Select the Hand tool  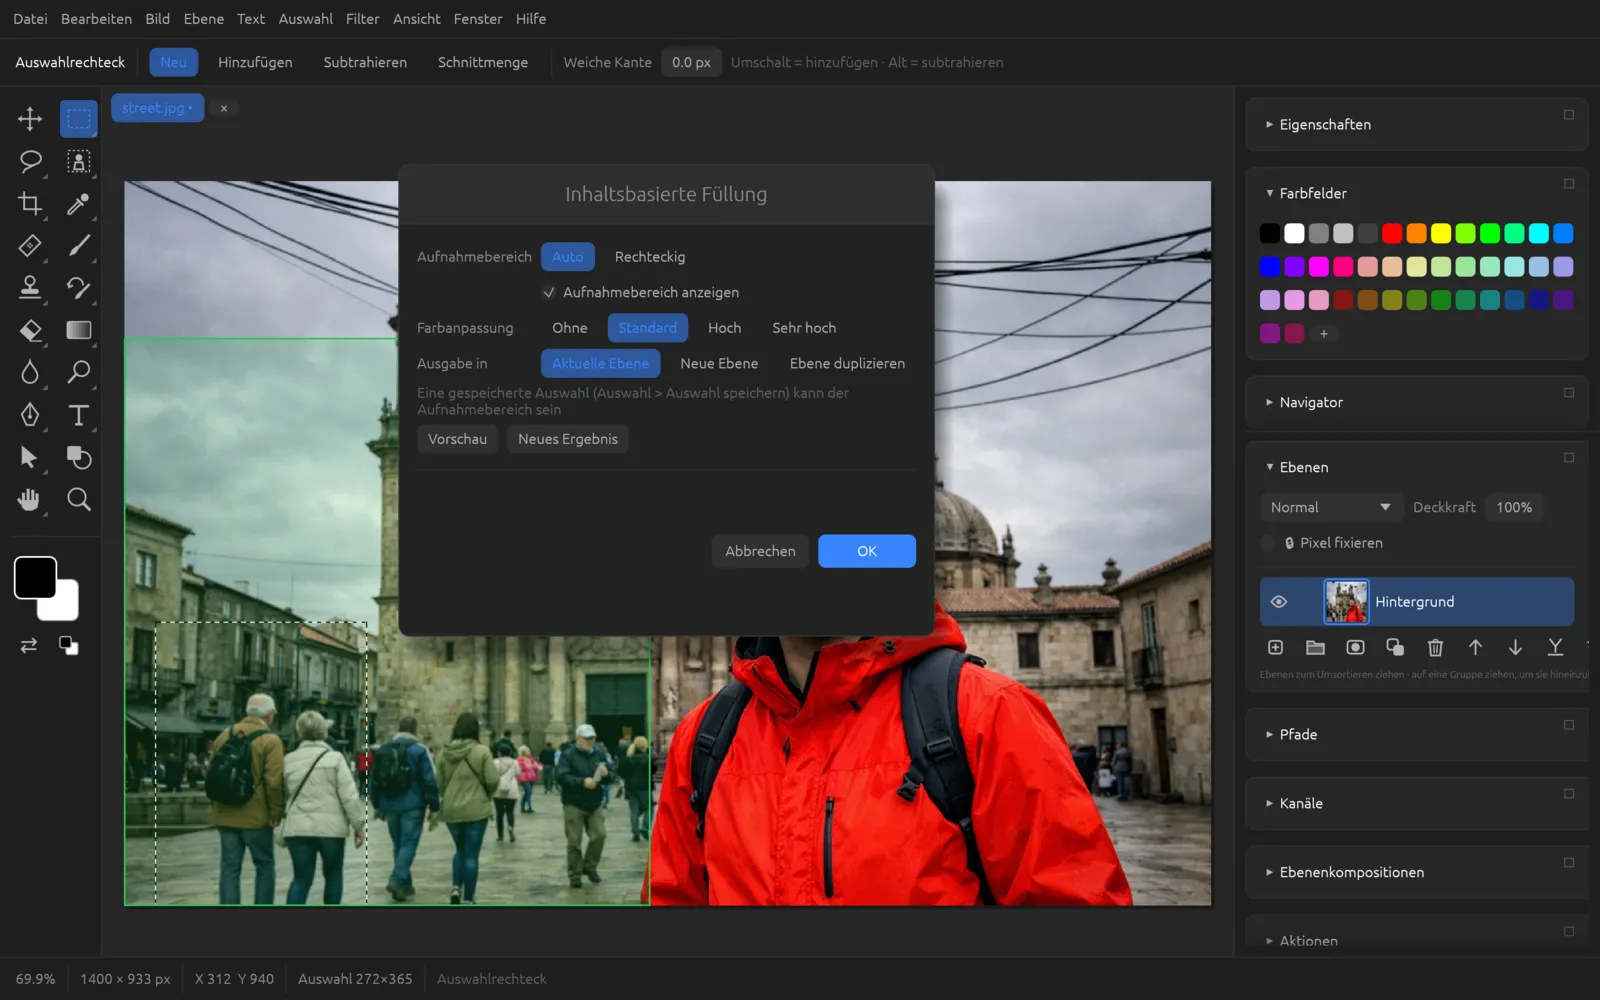pyautogui.click(x=30, y=499)
